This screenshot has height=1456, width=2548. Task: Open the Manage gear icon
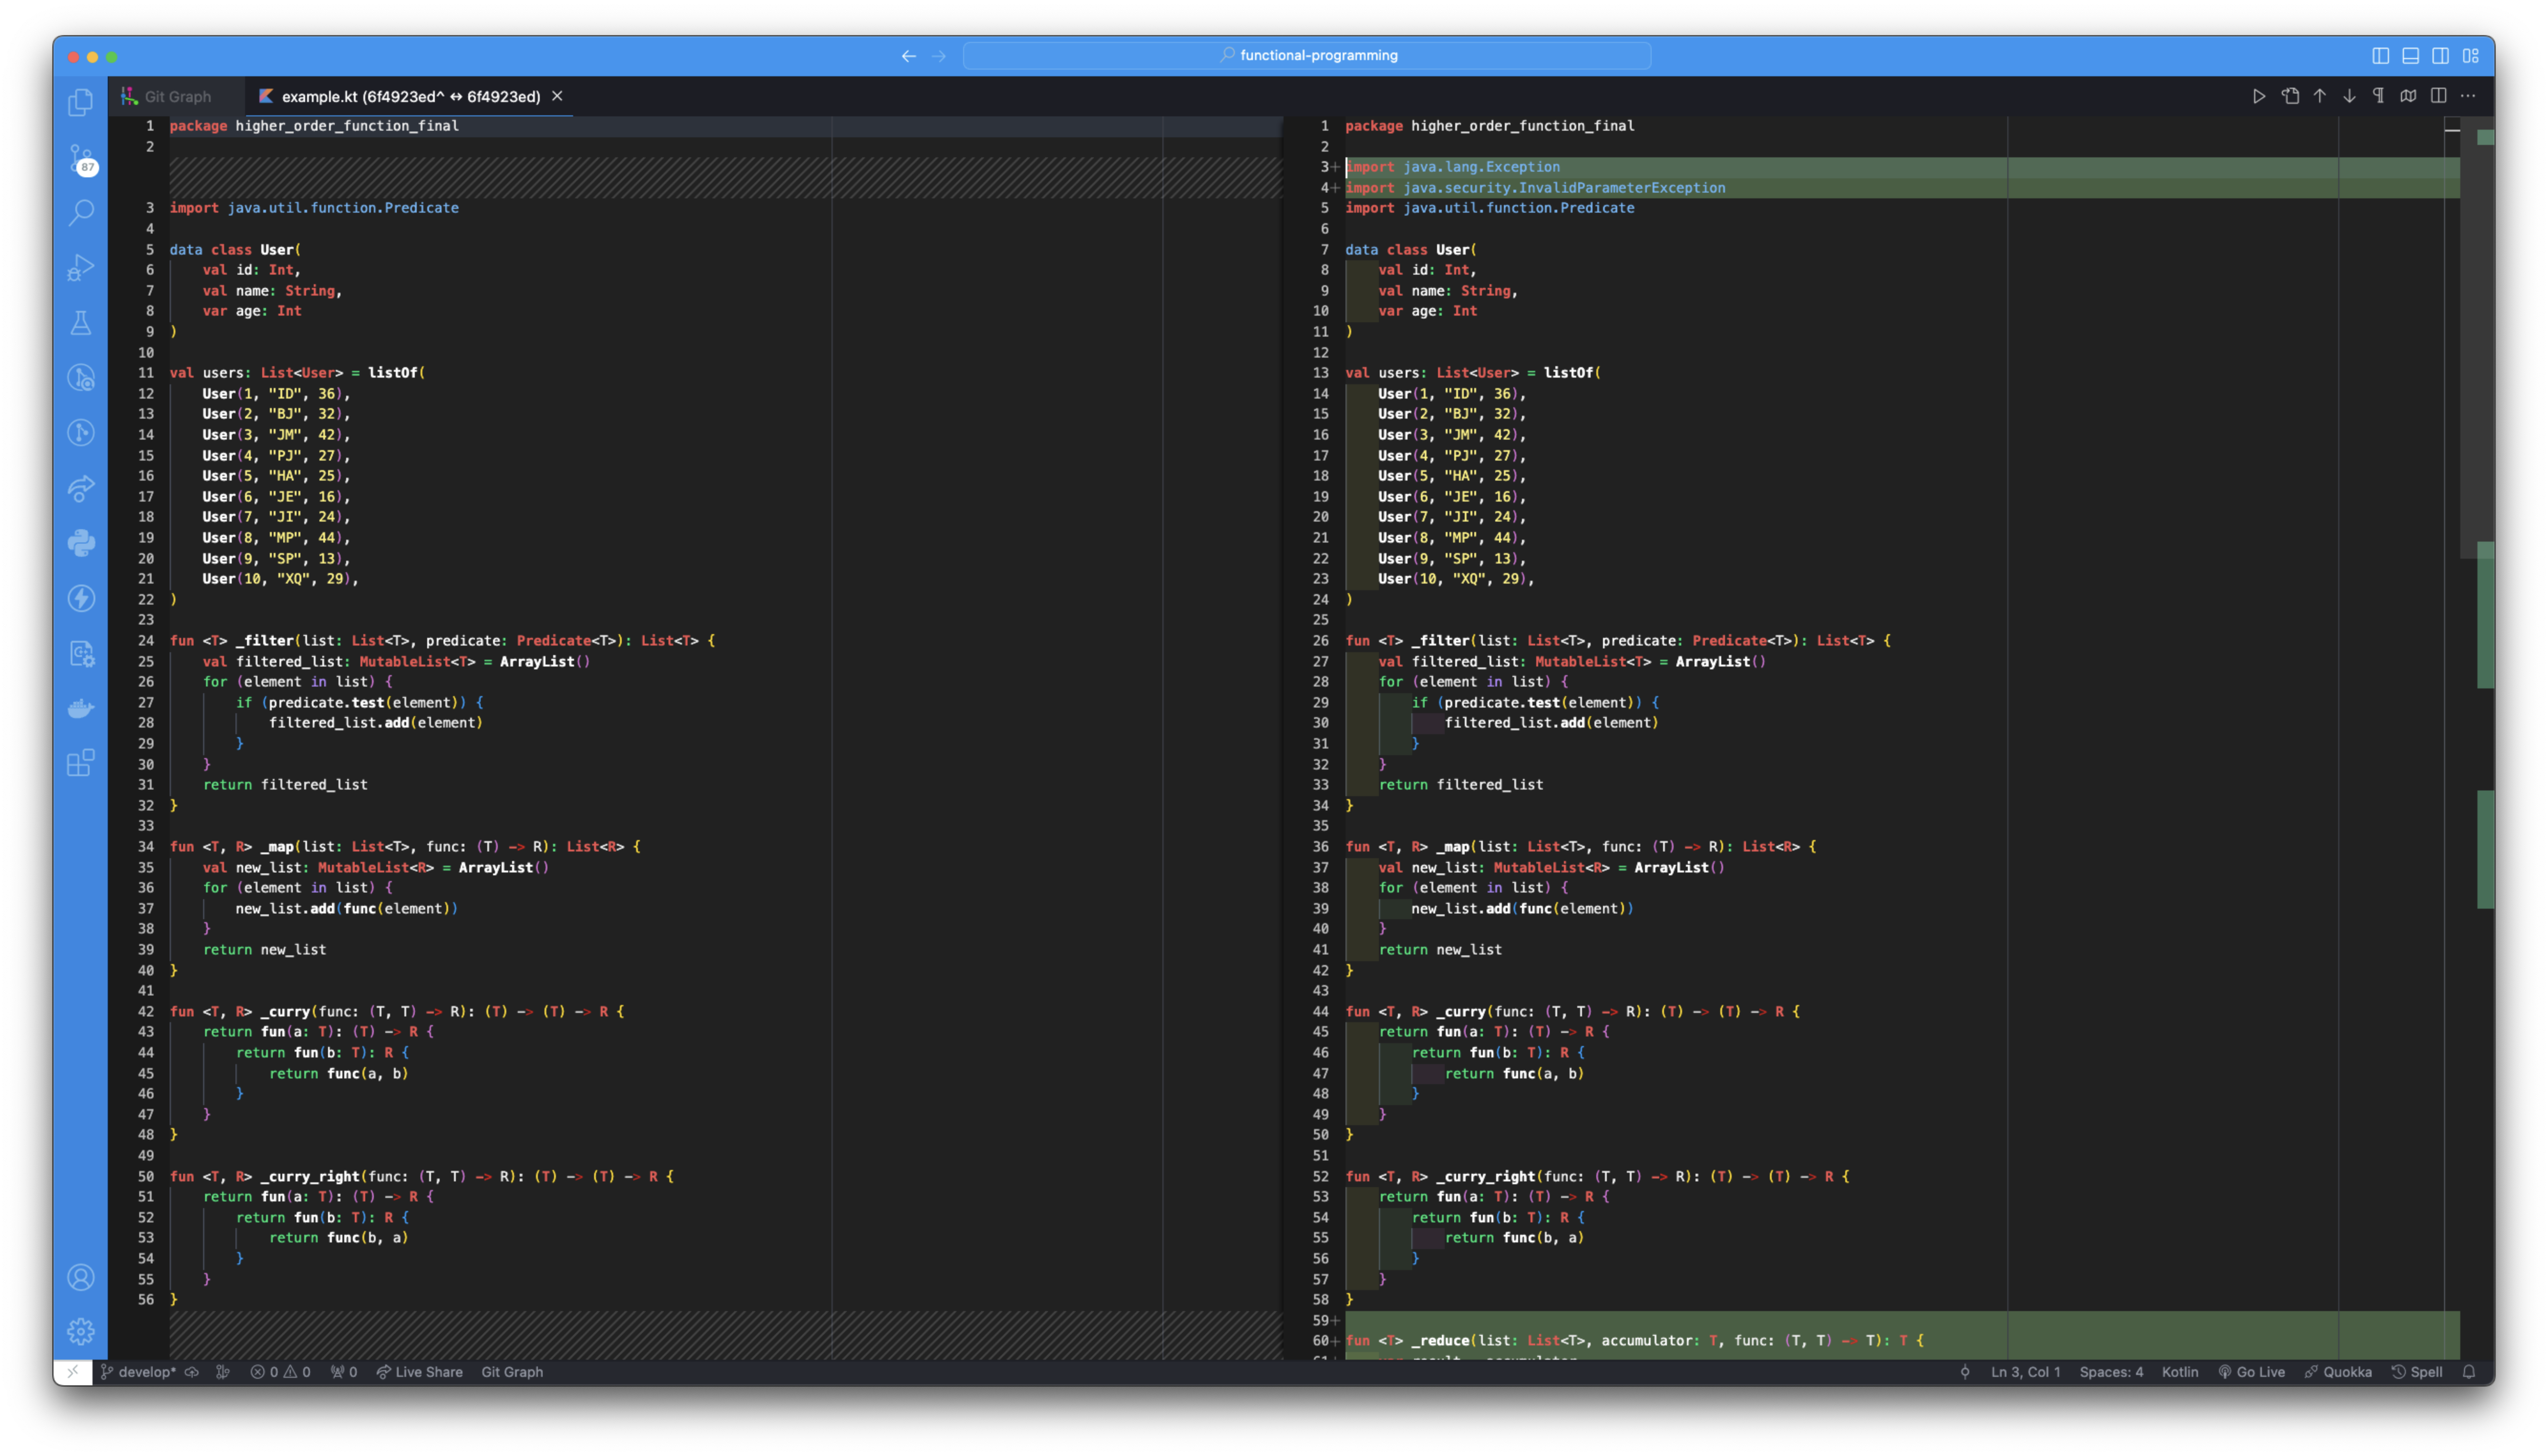[x=81, y=1331]
